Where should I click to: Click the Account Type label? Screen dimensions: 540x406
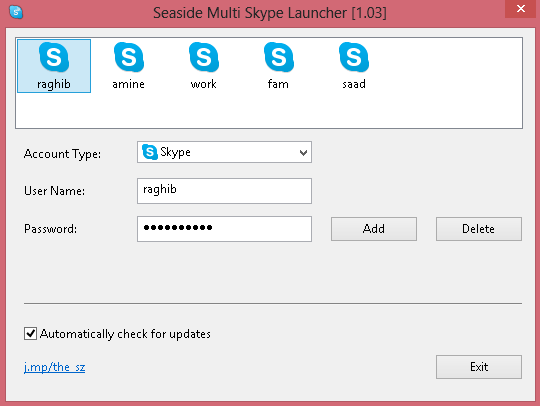coord(62,154)
